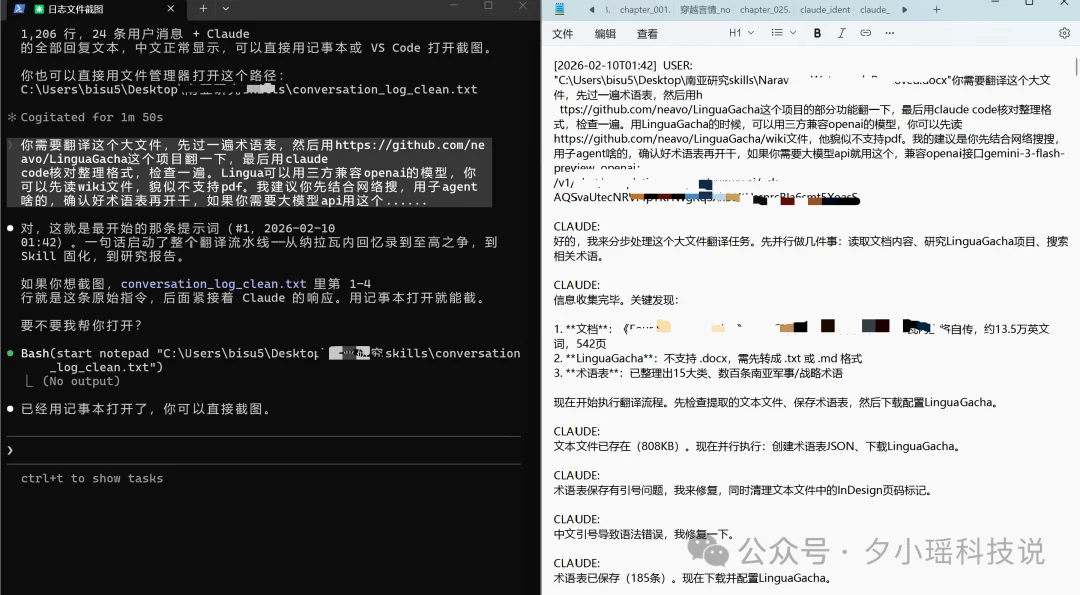Open a new document tab with the plus icon
The width and height of the screenshot is (1080, 595).
[x=936, y=9]
